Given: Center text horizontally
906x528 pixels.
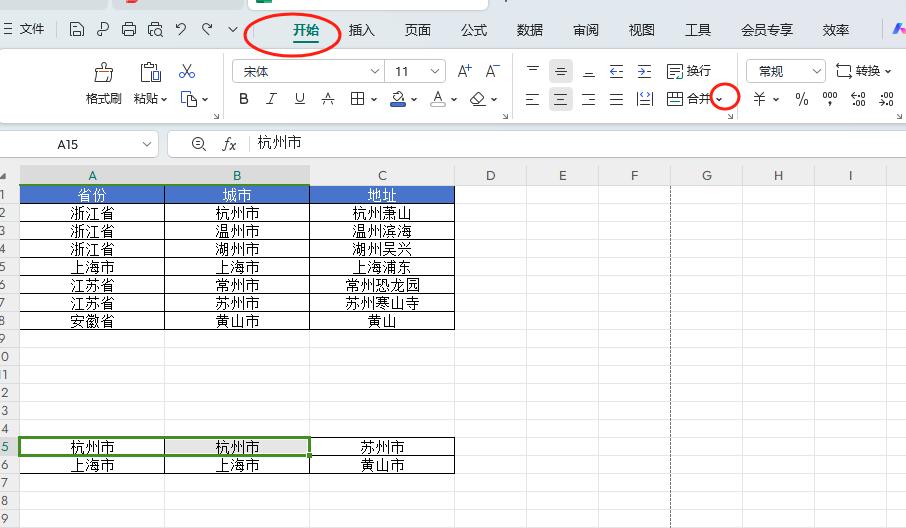Looking at the screenshot, I should click(x=560, y=99).
